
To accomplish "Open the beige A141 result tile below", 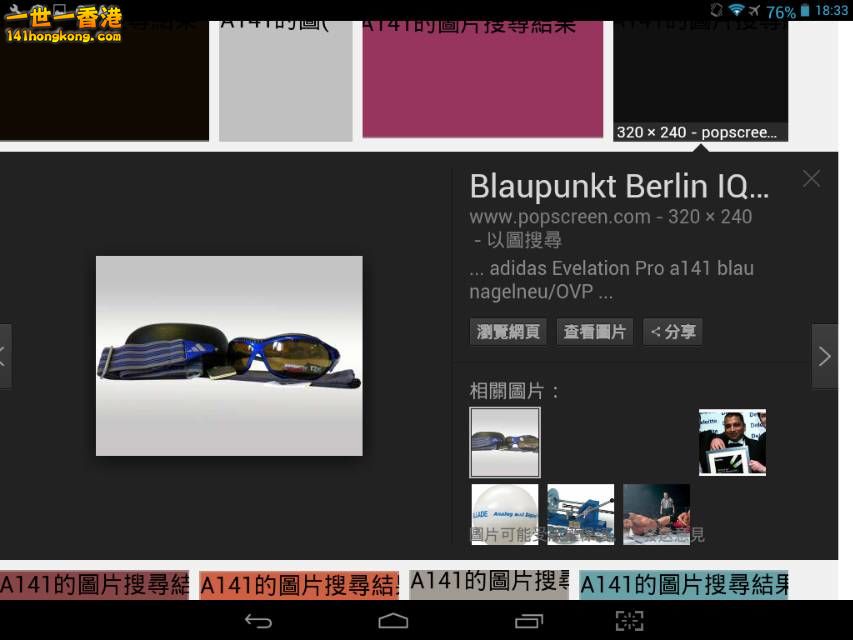I will [x=489, y=585].
